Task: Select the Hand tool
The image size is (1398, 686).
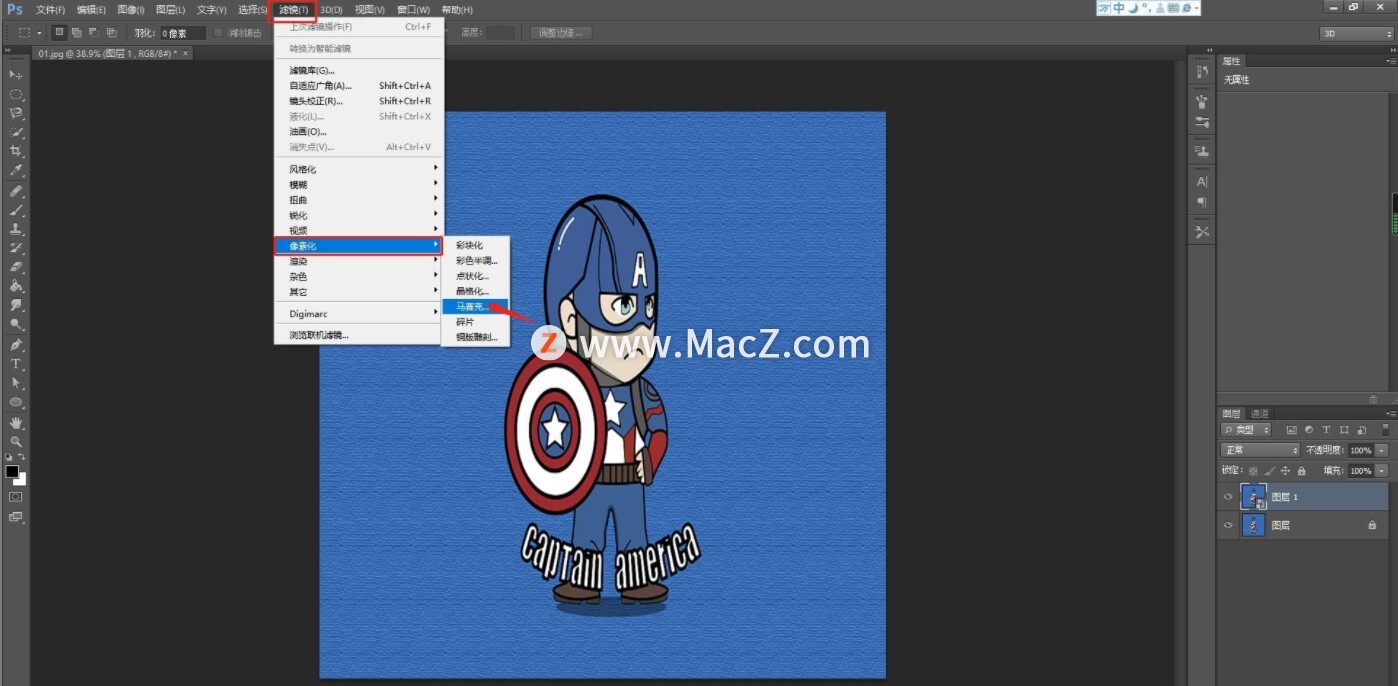Action: tap(16, 422)
